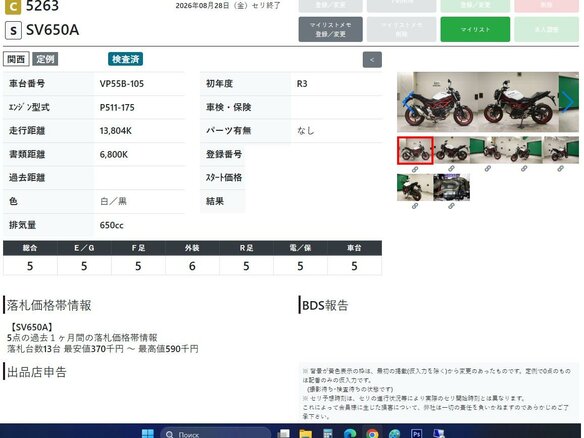
Task: Click link icon under engine thumbnail
Action: click(x=451, y=206)
